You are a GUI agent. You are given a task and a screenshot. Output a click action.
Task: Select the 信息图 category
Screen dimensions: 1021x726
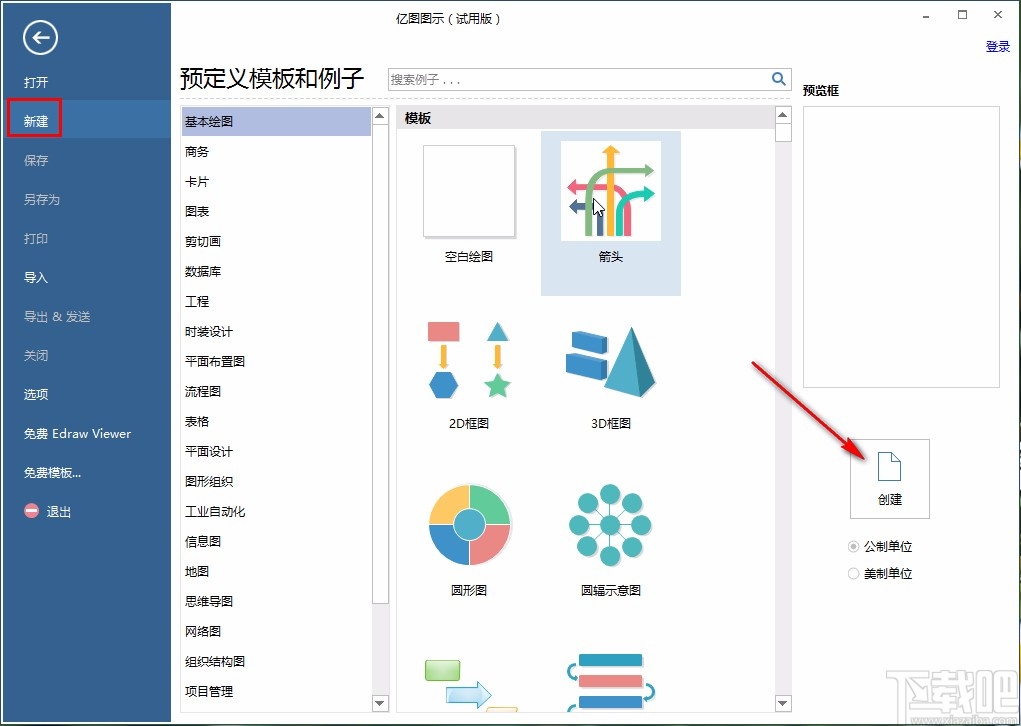tap(276, 541)
